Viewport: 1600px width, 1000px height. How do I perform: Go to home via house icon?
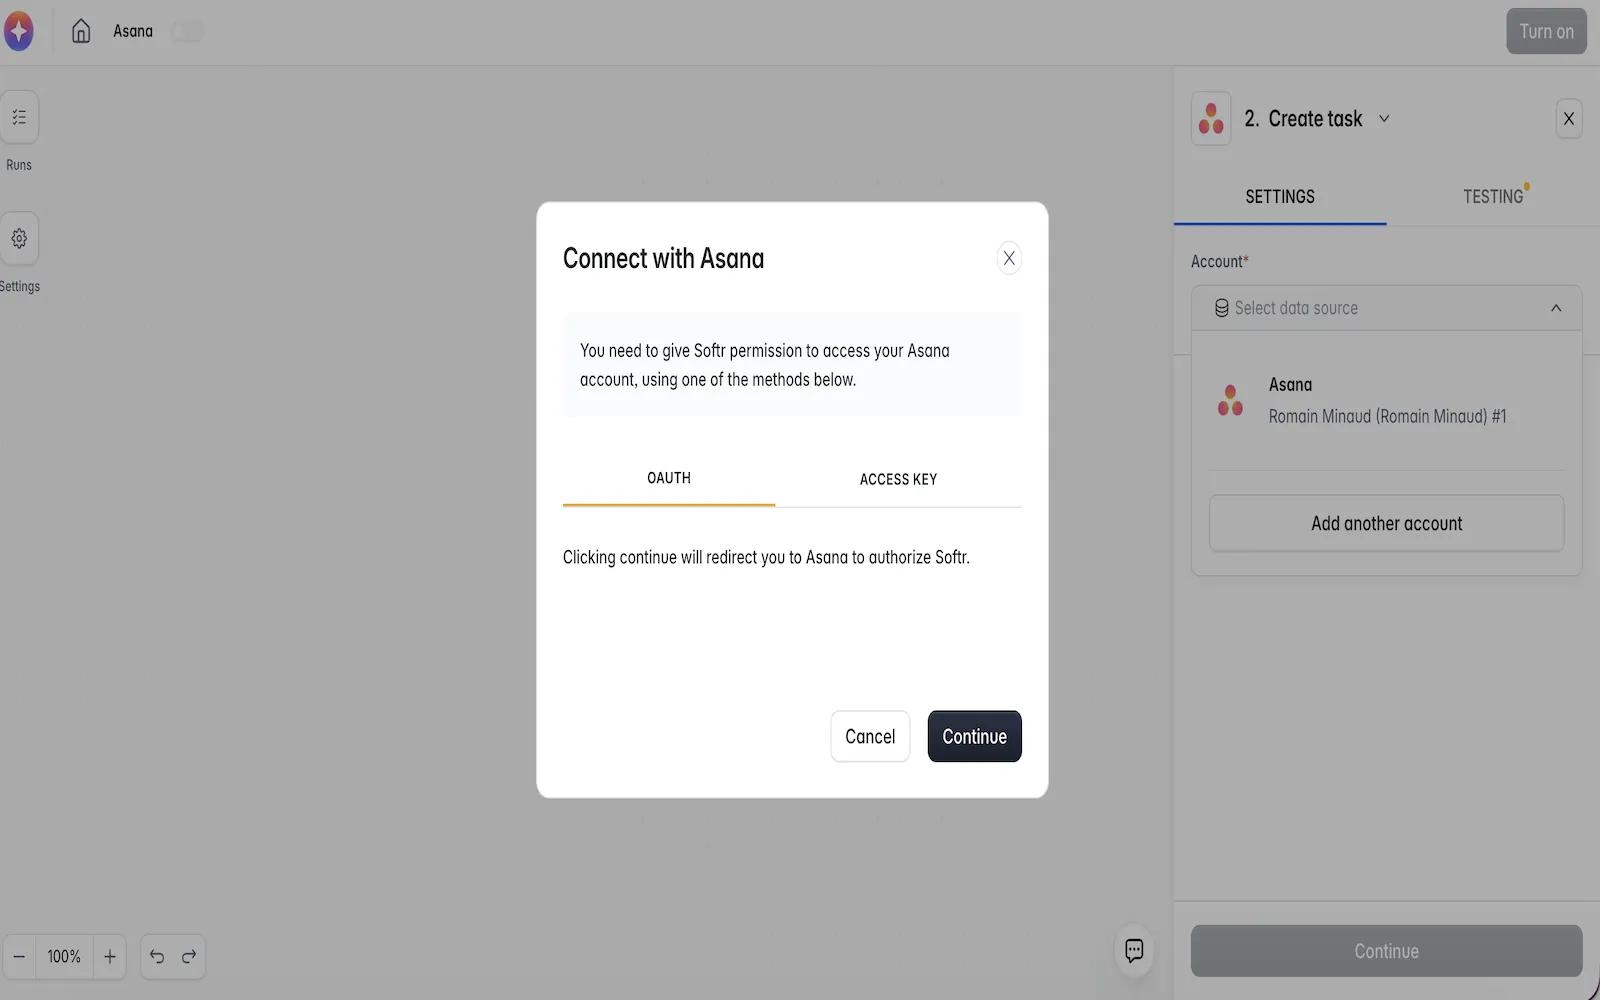[x=81, y=31]
